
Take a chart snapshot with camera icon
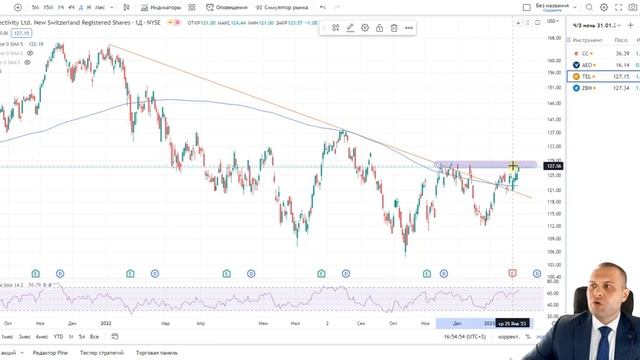pos(633,7)
